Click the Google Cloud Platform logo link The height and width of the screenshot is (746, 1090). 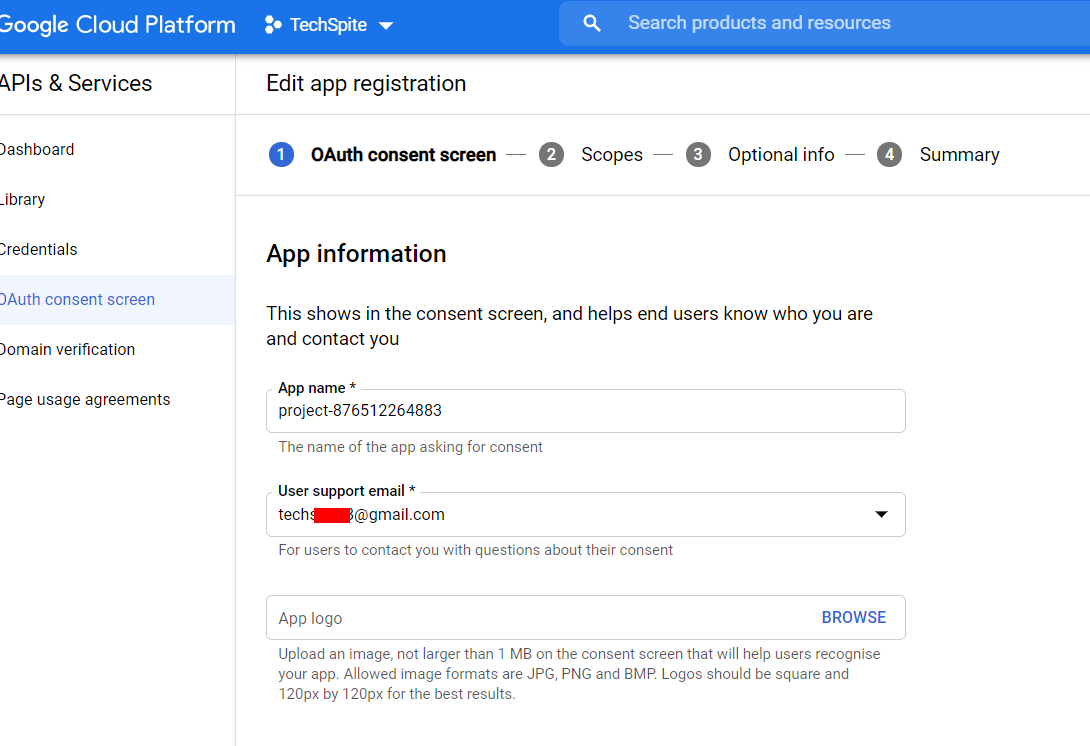[117, 25]
